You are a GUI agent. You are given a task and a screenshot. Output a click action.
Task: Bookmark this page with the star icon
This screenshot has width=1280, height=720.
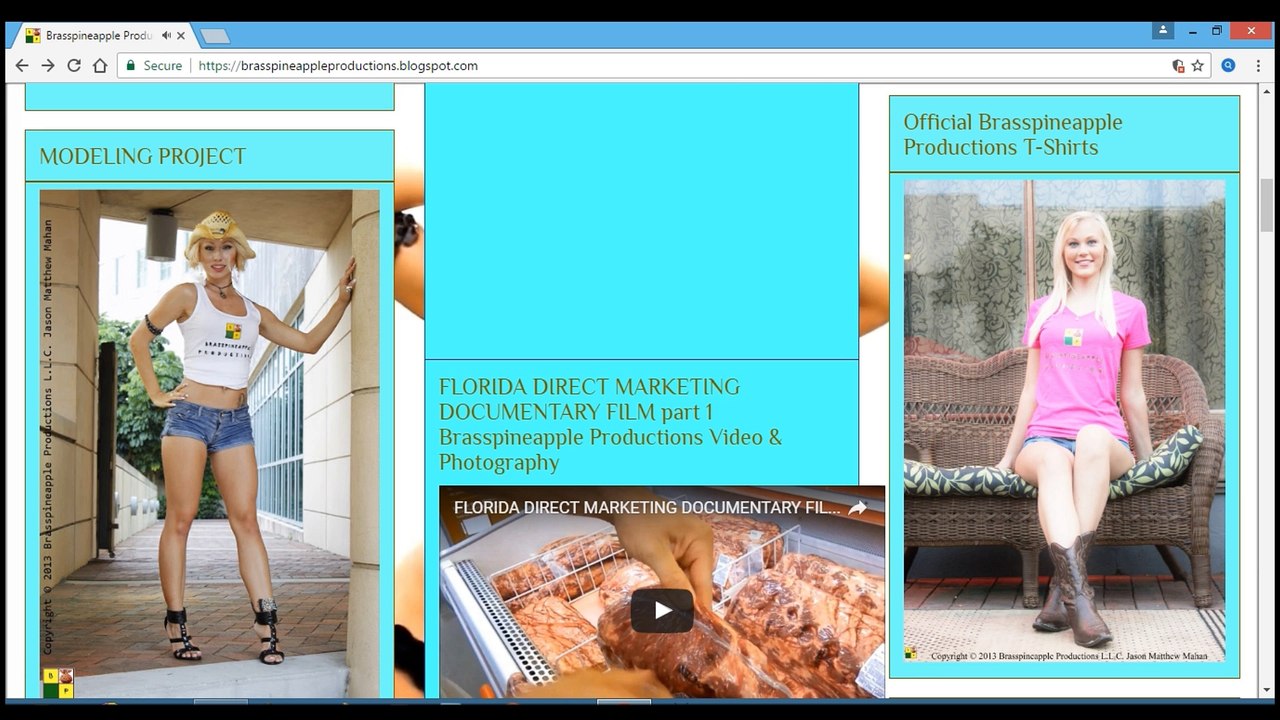1198,65
